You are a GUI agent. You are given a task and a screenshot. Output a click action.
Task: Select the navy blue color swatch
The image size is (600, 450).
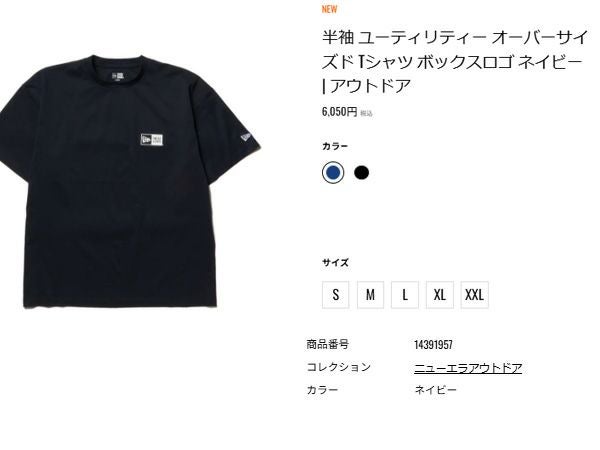click(x=333, y=173)
